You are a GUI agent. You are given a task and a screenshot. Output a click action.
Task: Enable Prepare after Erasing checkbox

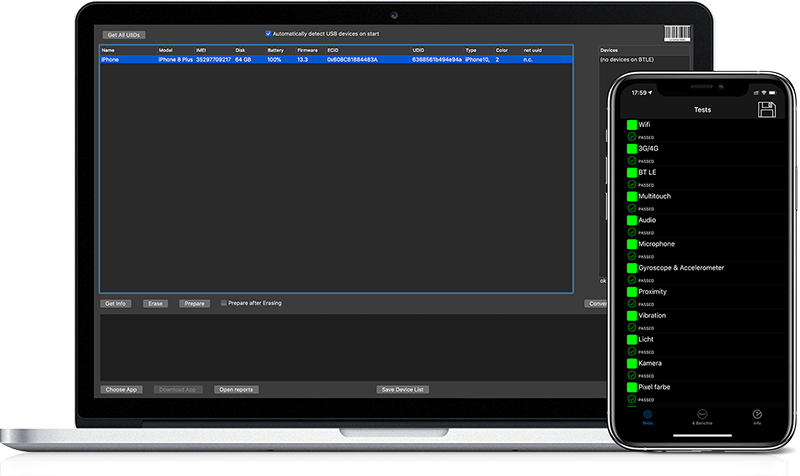click(223, 303)
